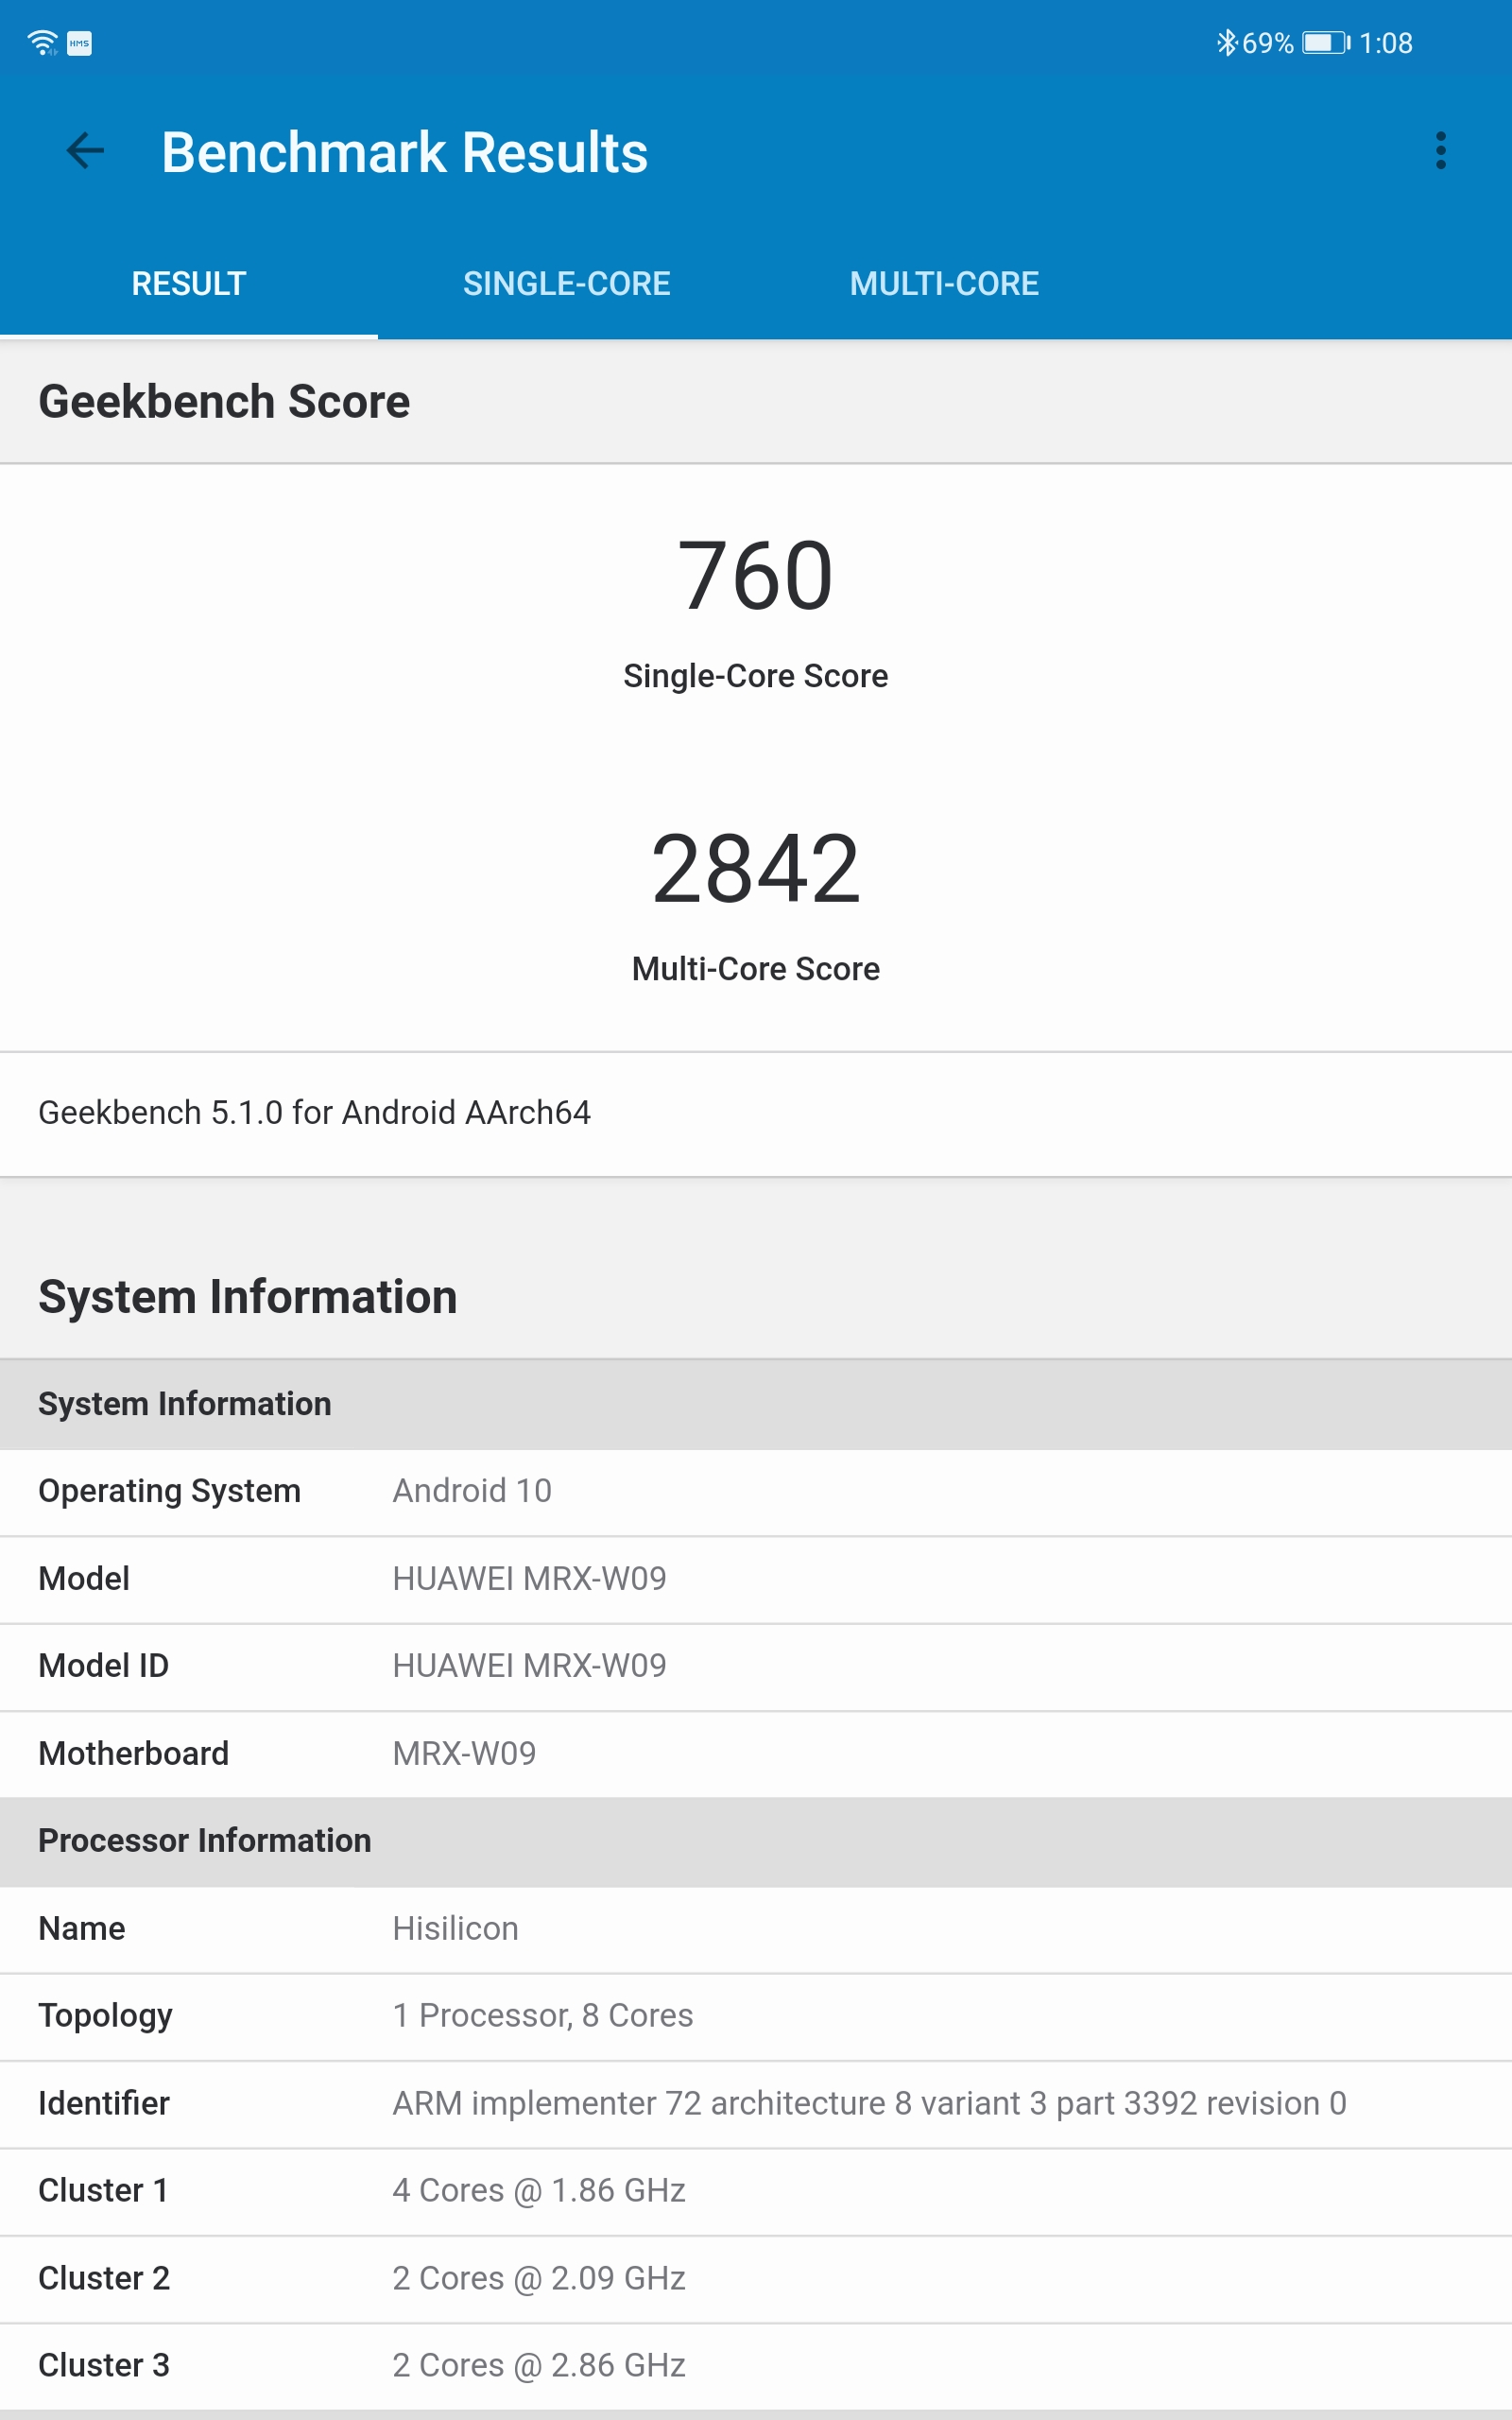This screenshot has width=1512, height=2420.
Task: Tap the processor Name label
Action: (x=81, y=1929)
